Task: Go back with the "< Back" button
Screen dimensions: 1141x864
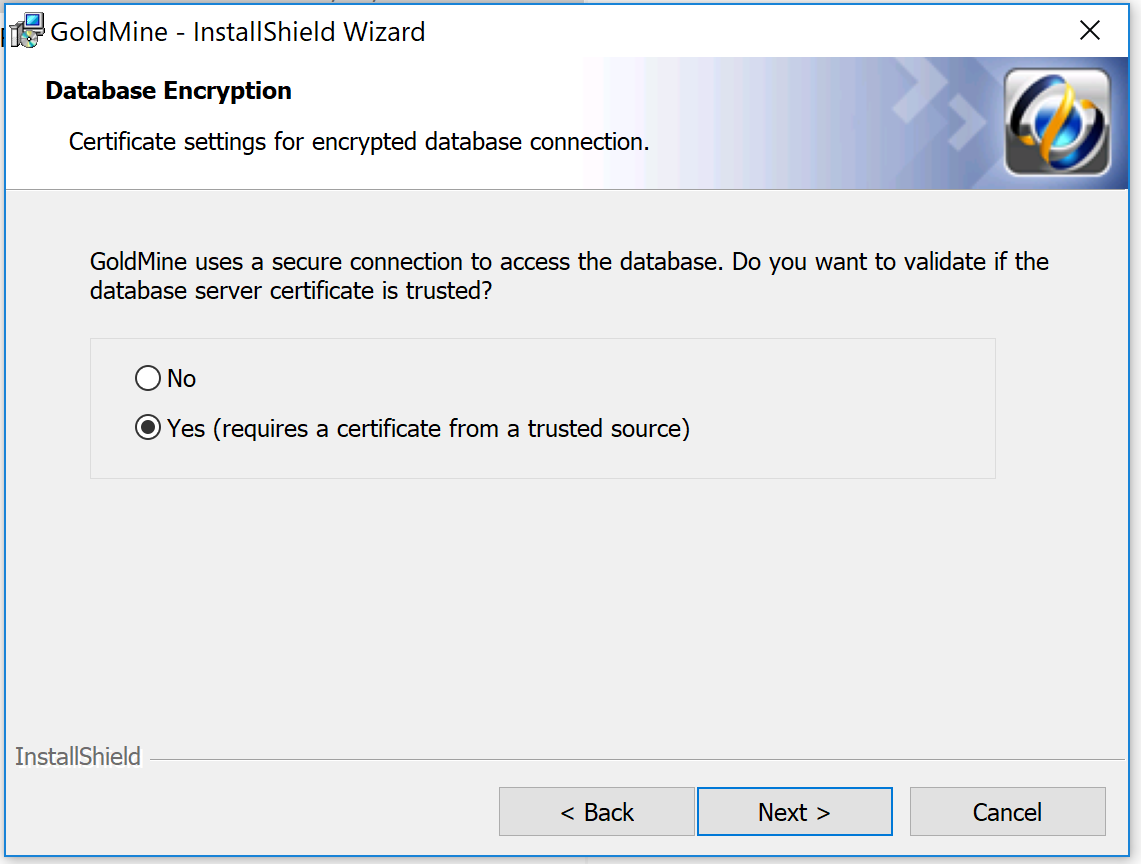Action: click(x=596, y=812)
